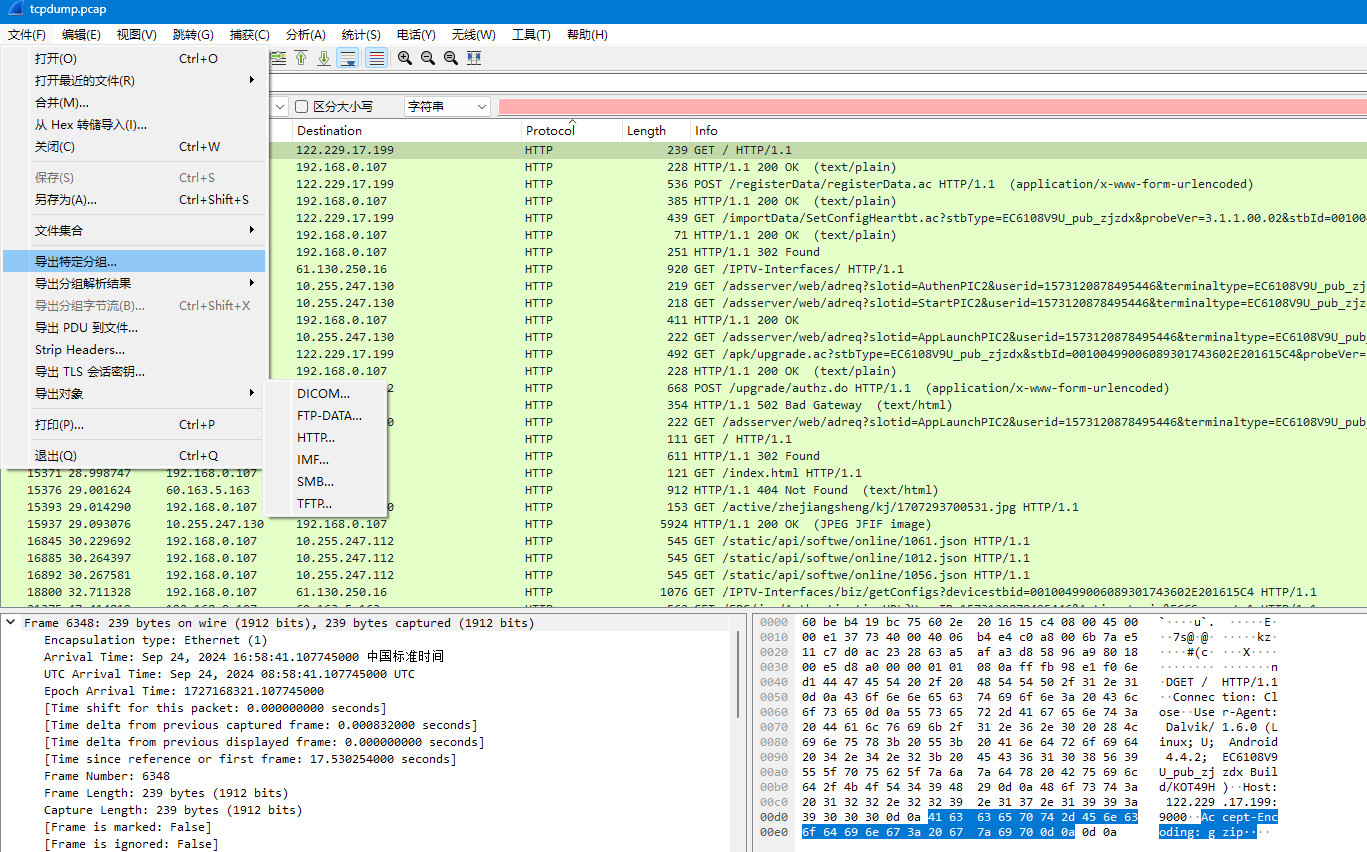
Task: Click the Frame Number: 6348 detail line
Action: tap(107, 776)
